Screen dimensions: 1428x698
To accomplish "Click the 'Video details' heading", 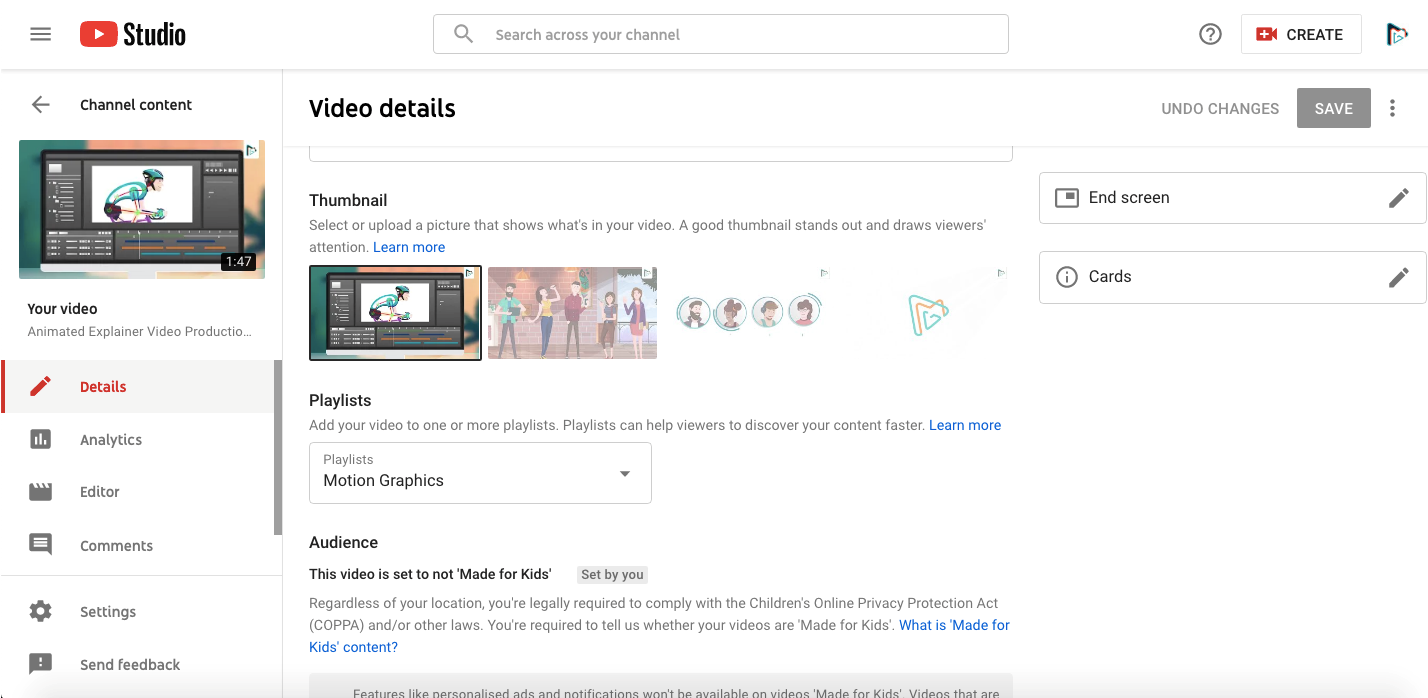I will (x=382, y=108).
